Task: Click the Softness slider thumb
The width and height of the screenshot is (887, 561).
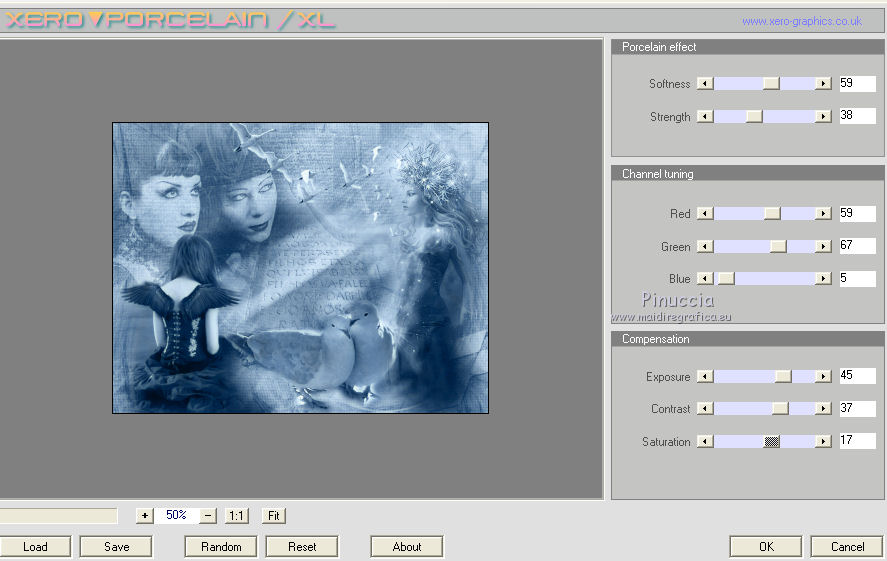Action: coord(771,84)
